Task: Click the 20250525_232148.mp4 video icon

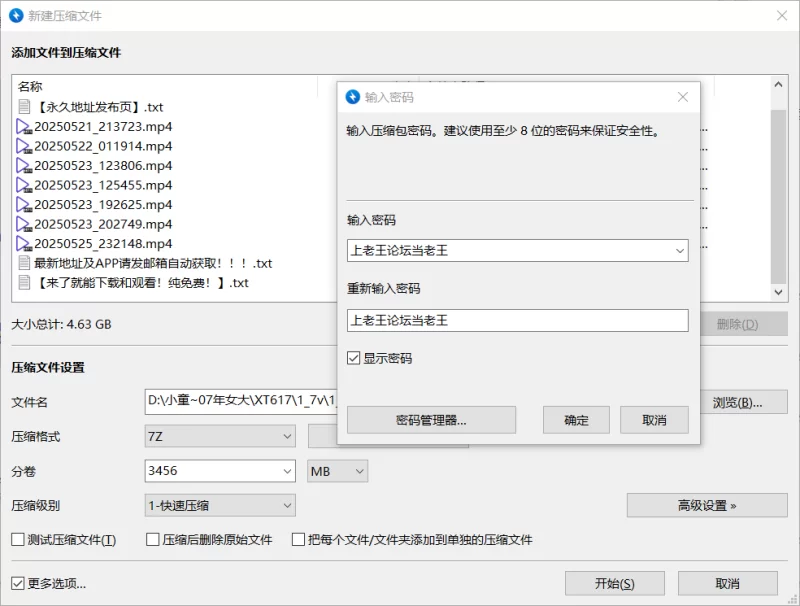Action: [25, 244]
